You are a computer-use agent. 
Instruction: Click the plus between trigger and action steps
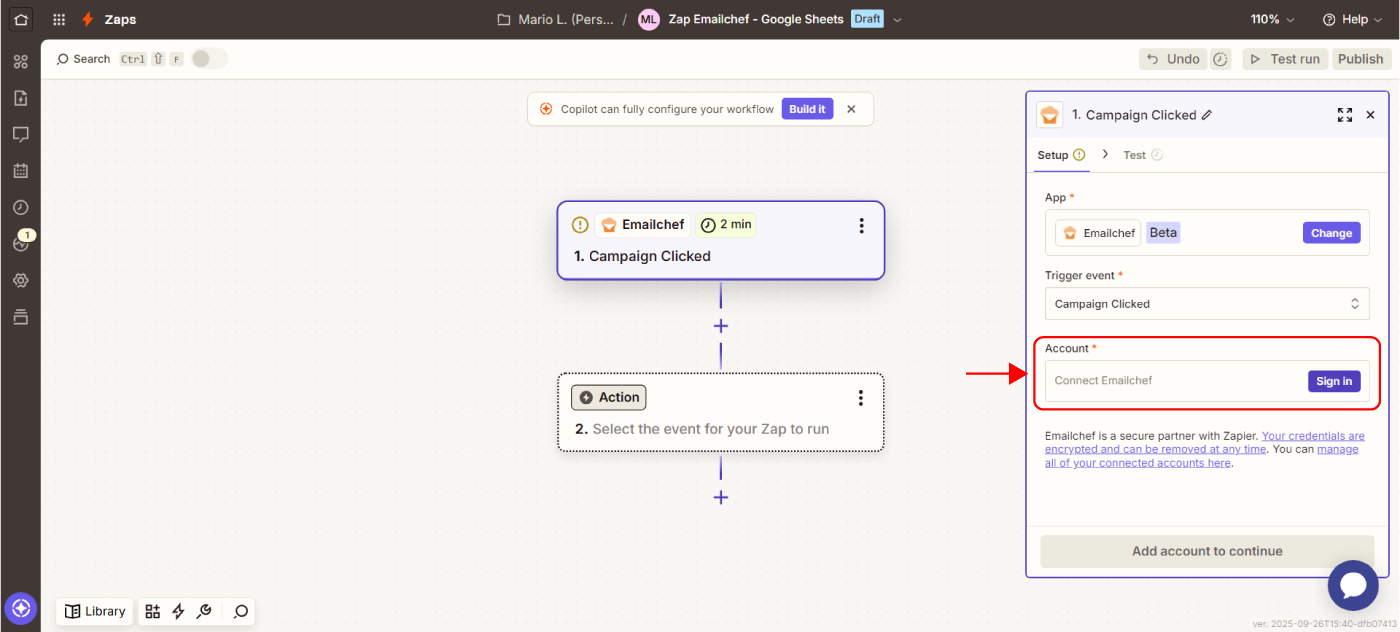point(720,326)
